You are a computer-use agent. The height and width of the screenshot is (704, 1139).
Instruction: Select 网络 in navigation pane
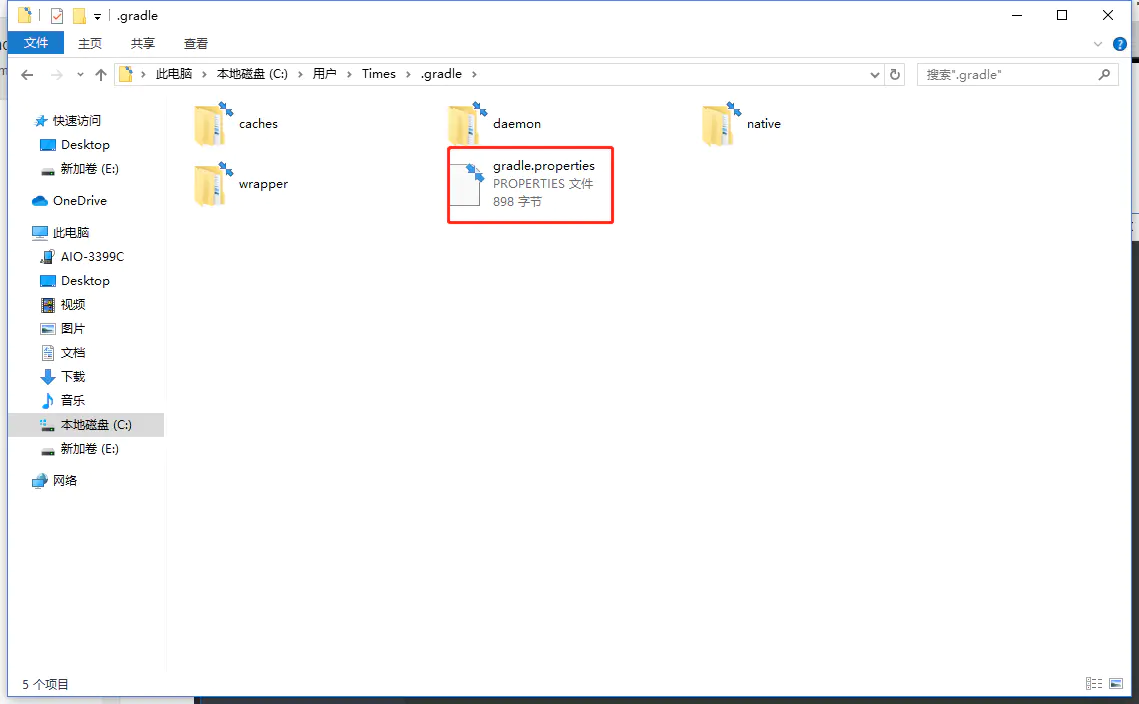[65, 480]
